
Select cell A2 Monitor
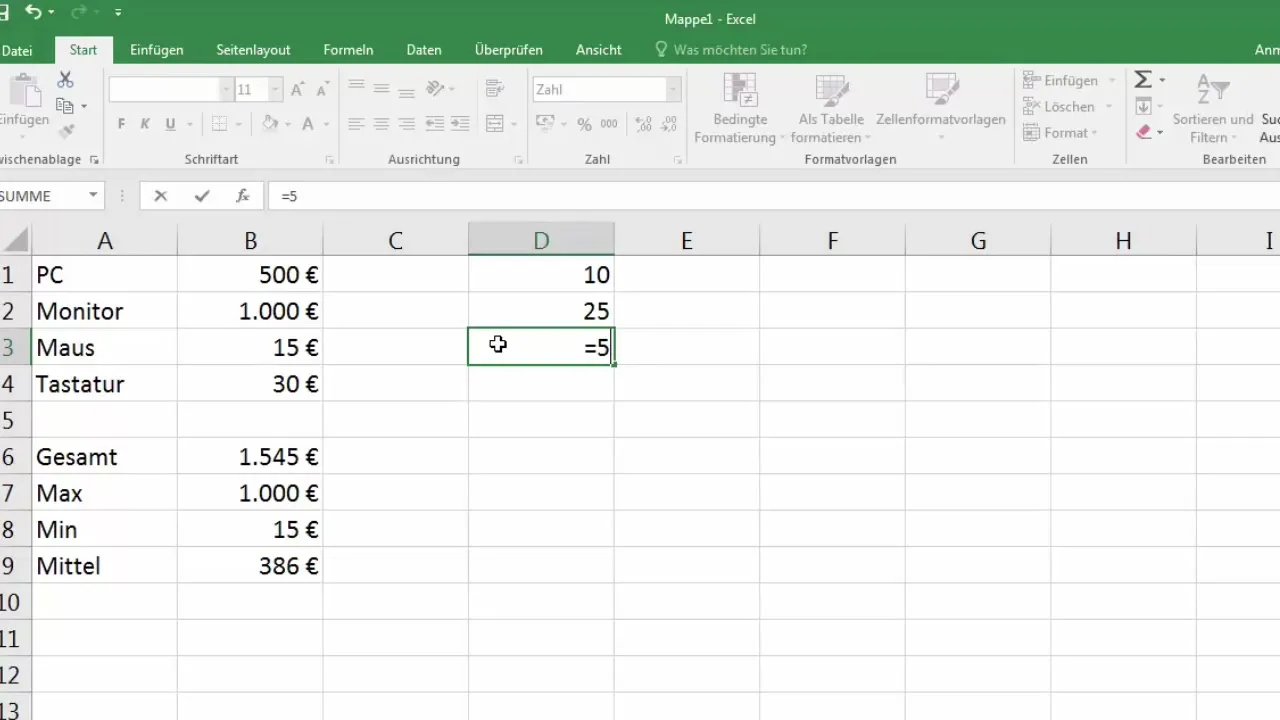point(104,311)
